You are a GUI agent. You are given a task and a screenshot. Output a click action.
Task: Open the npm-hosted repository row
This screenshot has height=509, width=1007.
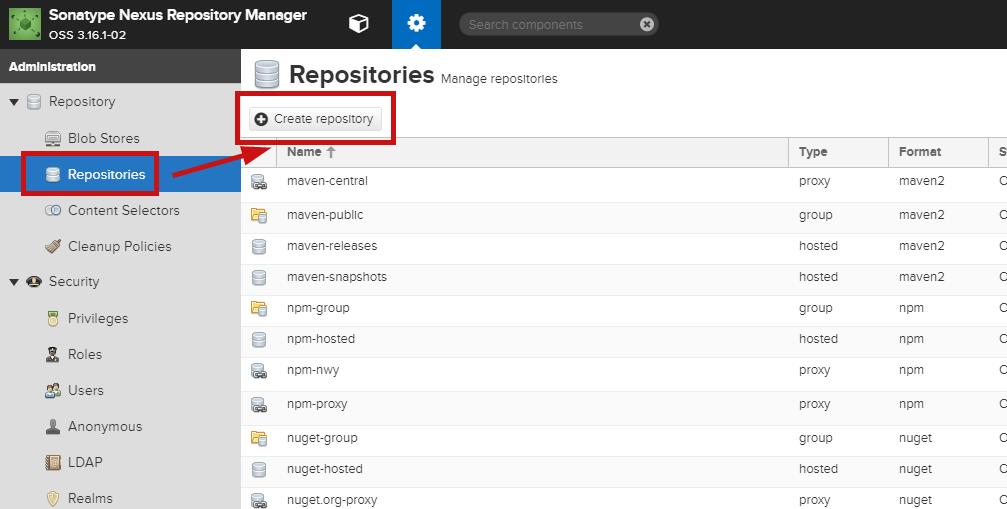click(x=624, y=340)
